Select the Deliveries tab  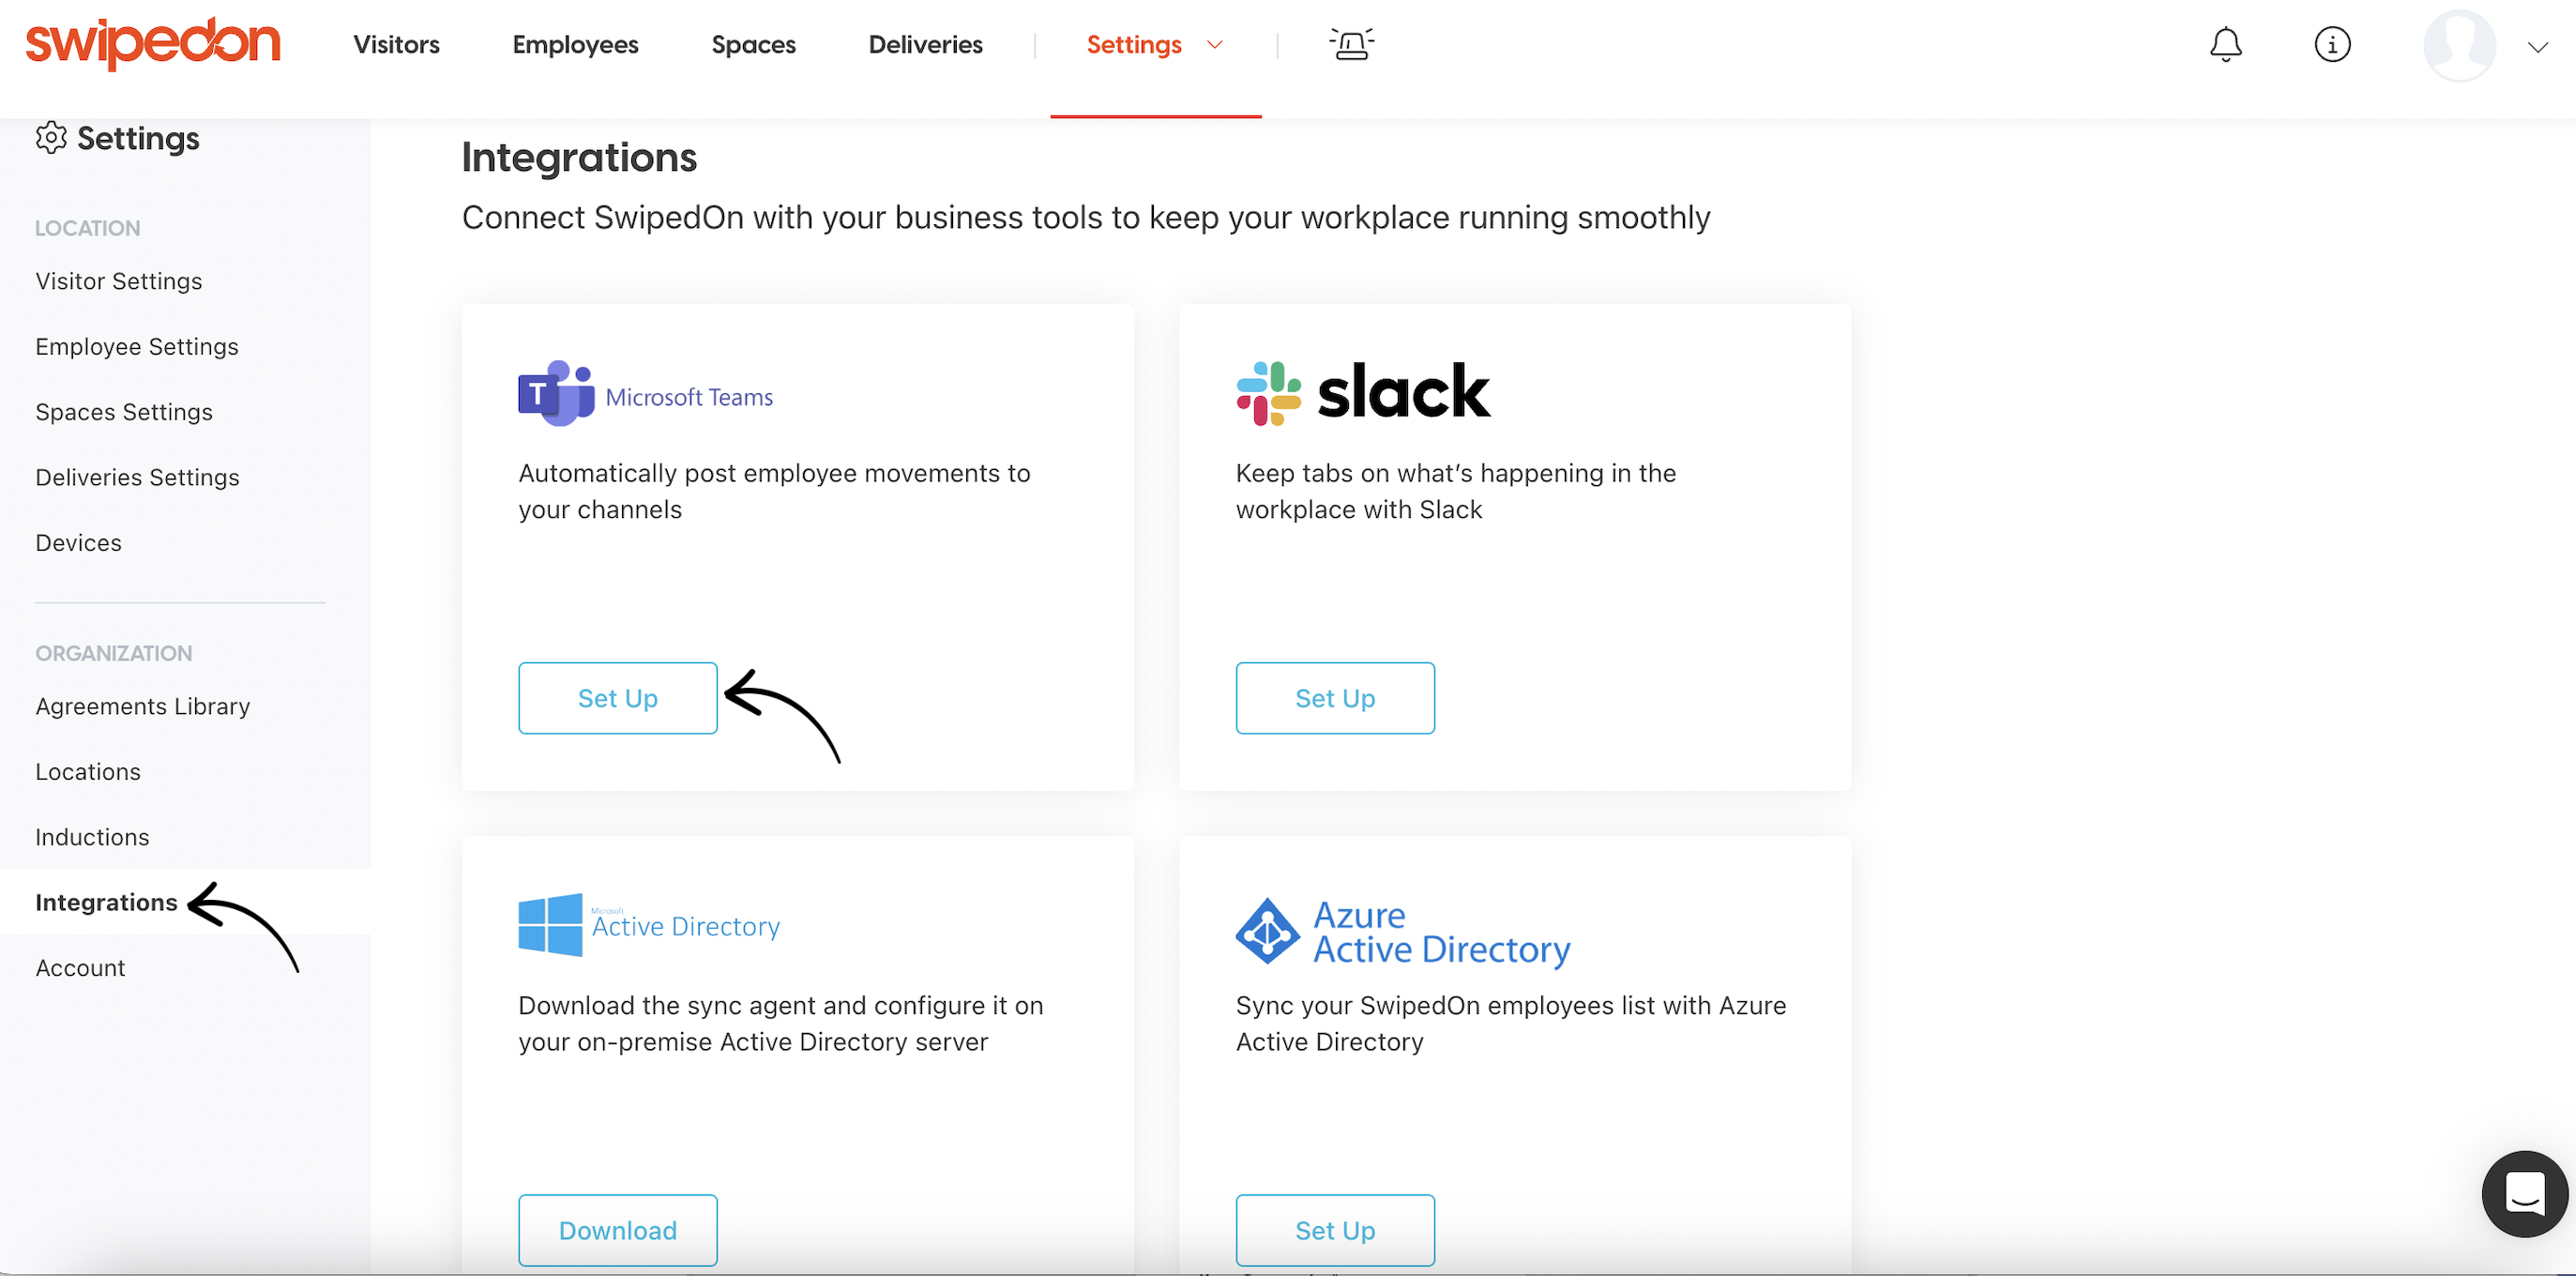[925, 44]
